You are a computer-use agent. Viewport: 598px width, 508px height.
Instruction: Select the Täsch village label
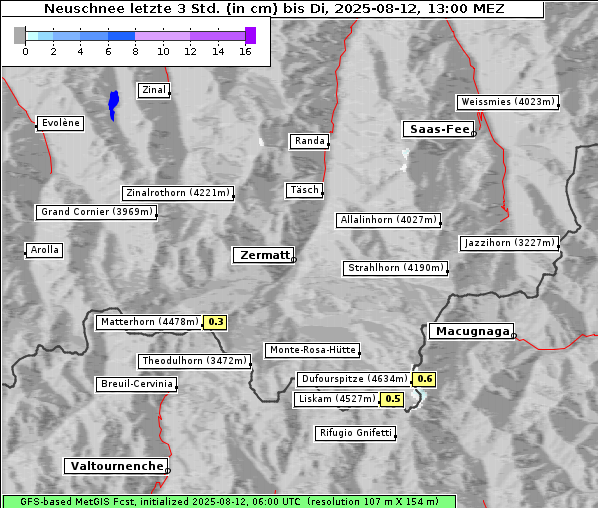[x=304, y=190]
